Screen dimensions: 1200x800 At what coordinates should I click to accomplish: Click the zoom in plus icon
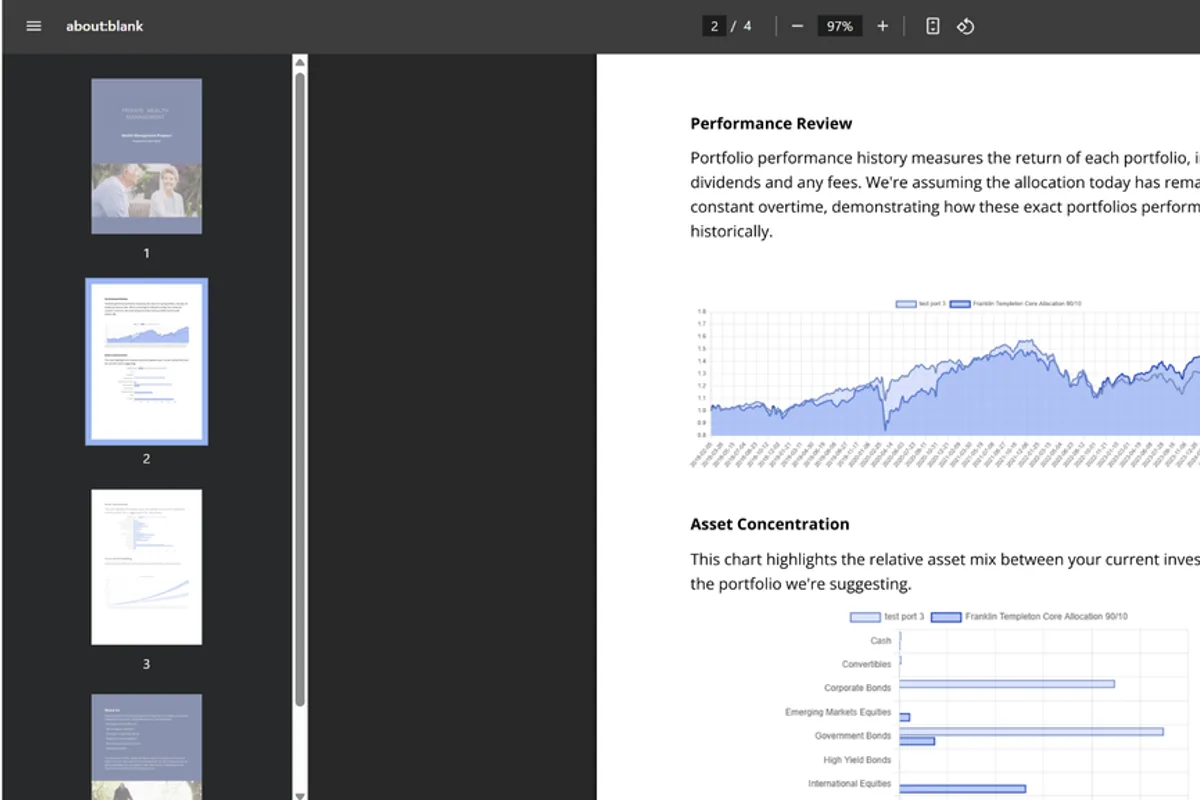coord(882,26)
